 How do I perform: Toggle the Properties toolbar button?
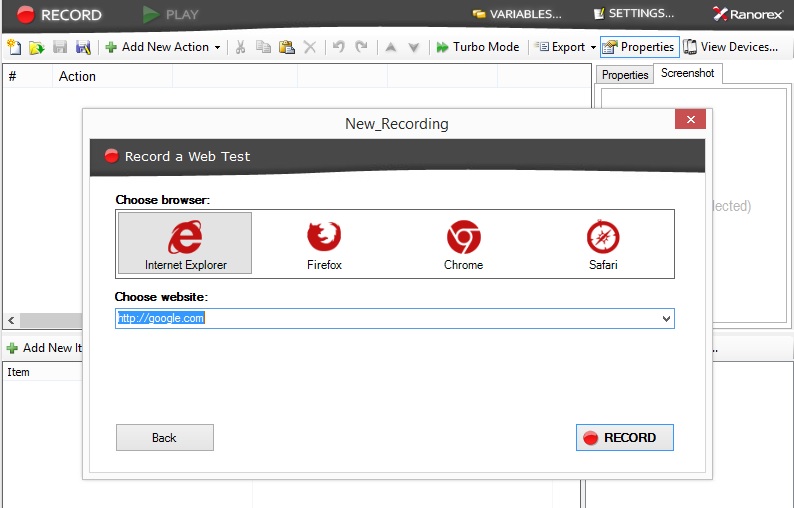coord(640,47)
